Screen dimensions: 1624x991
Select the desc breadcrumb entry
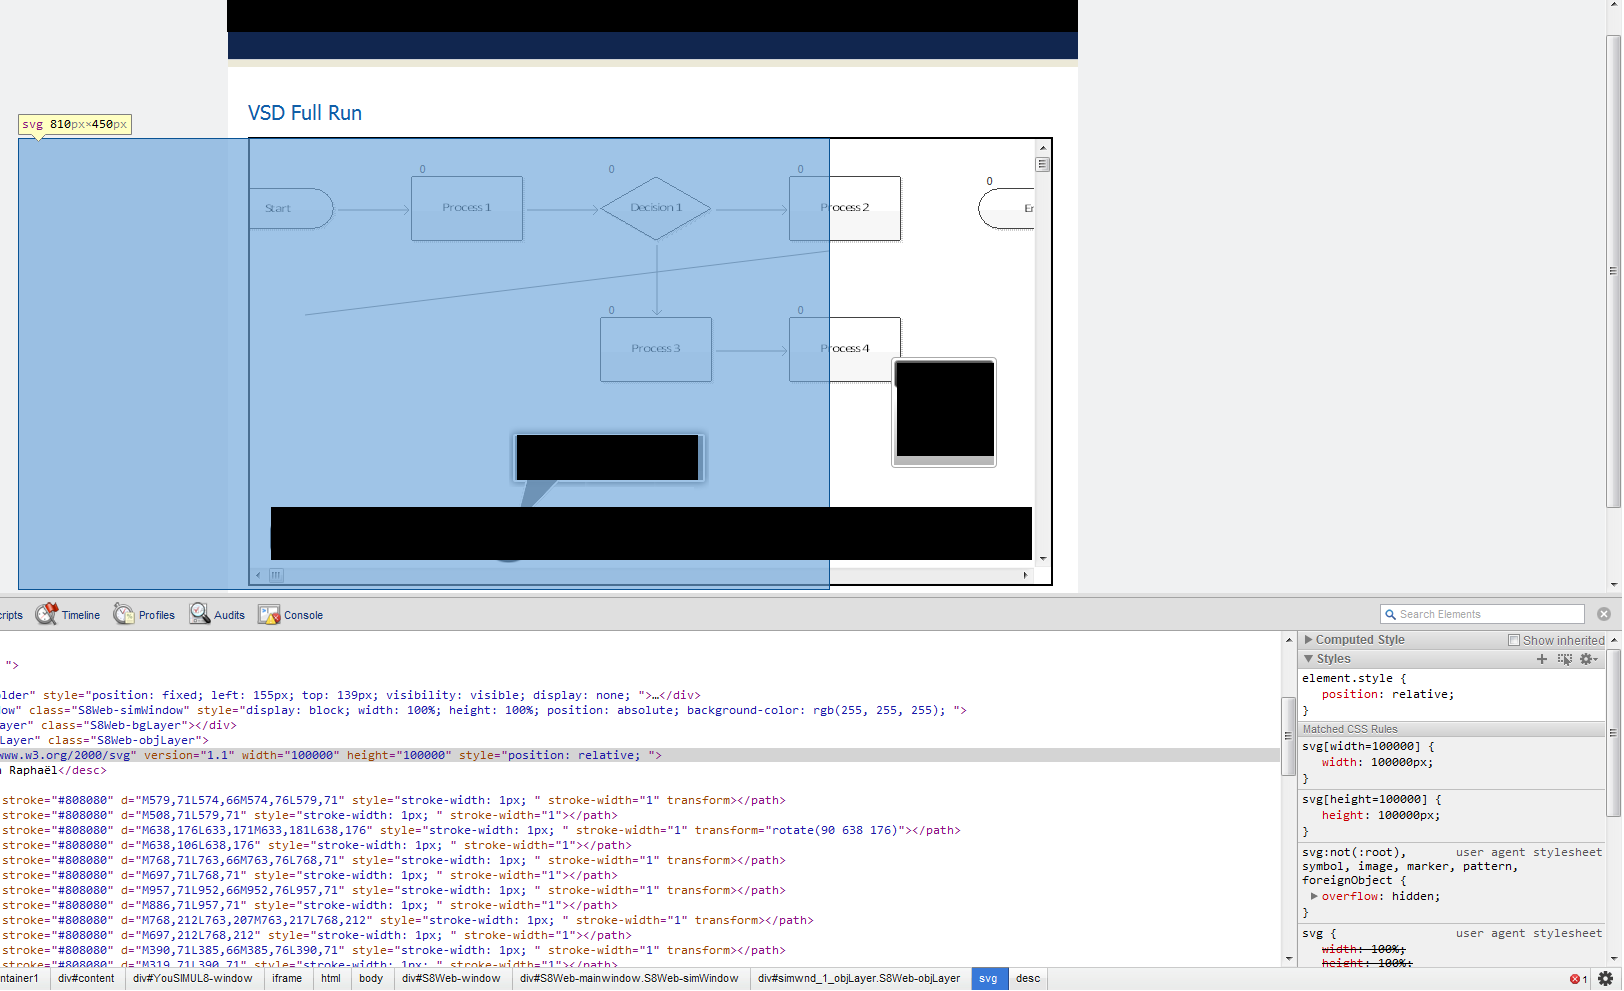1027,979
